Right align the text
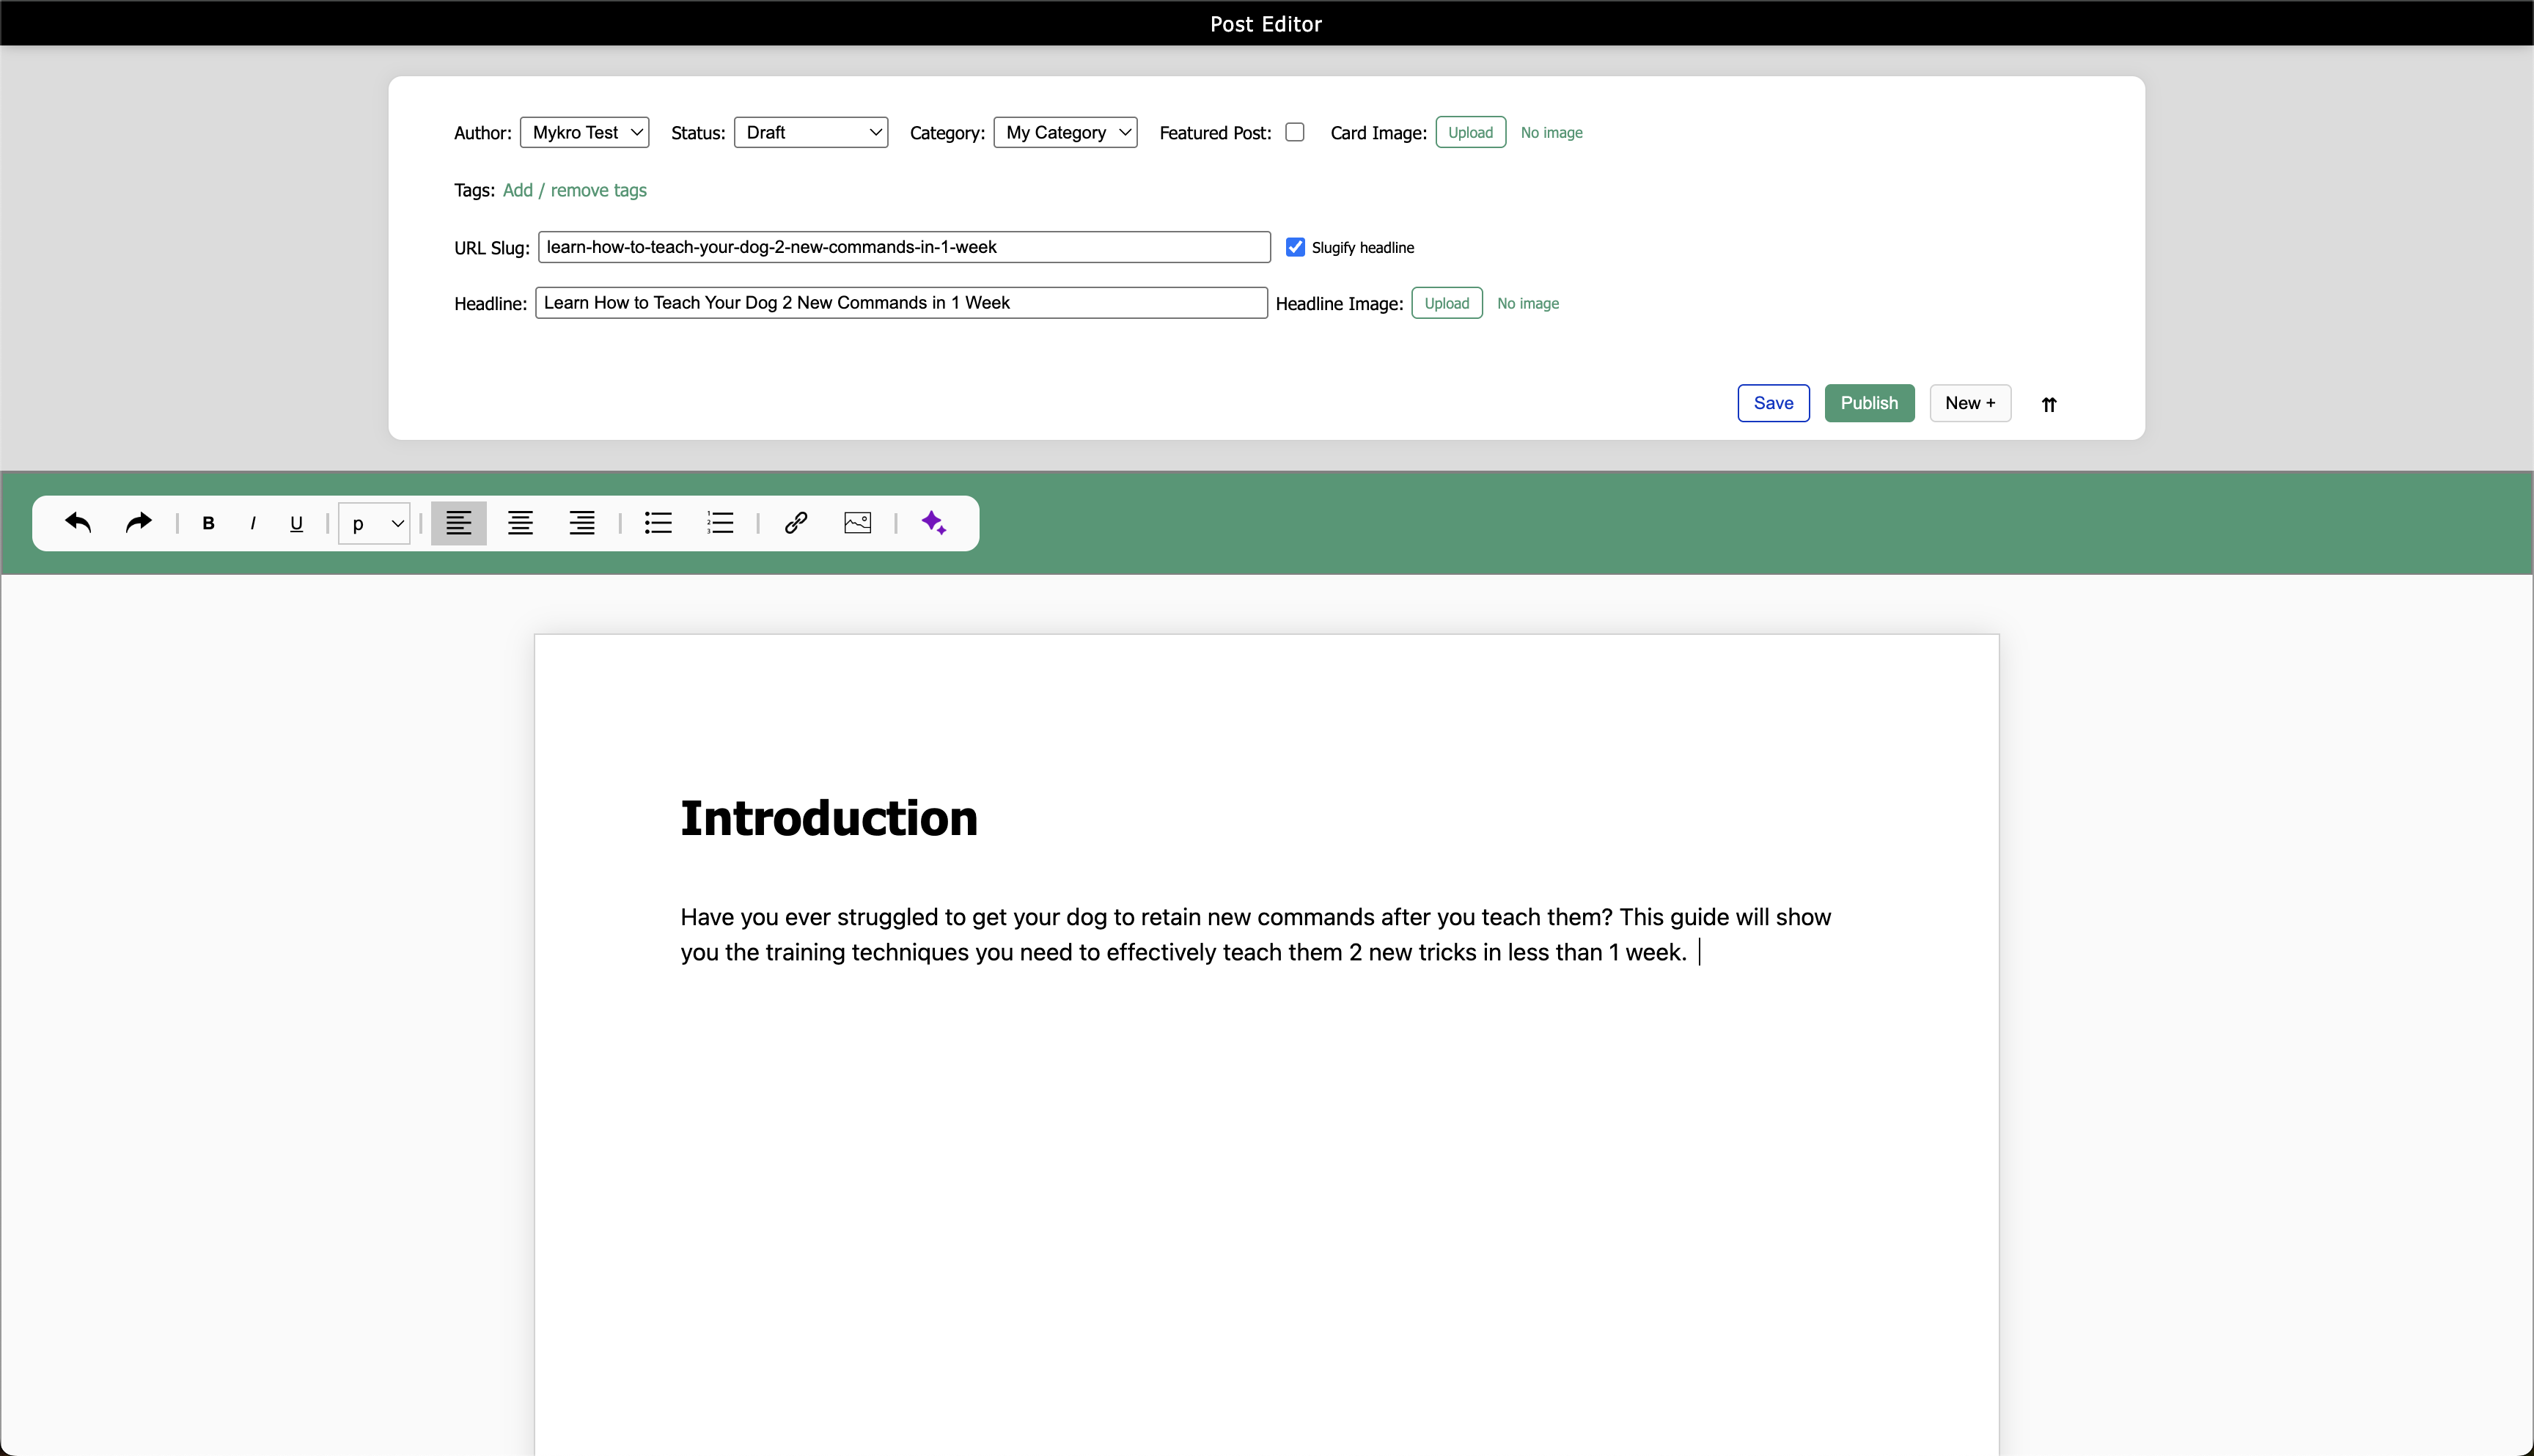The height and width of the screenshot is (1456, 2534). (582, 522)
